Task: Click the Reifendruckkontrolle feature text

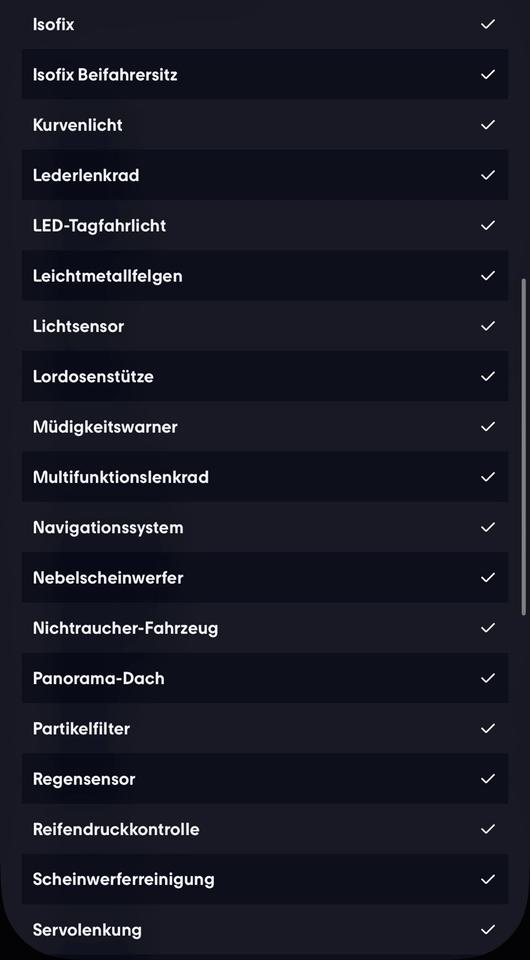Action: [x=116, y=830]
